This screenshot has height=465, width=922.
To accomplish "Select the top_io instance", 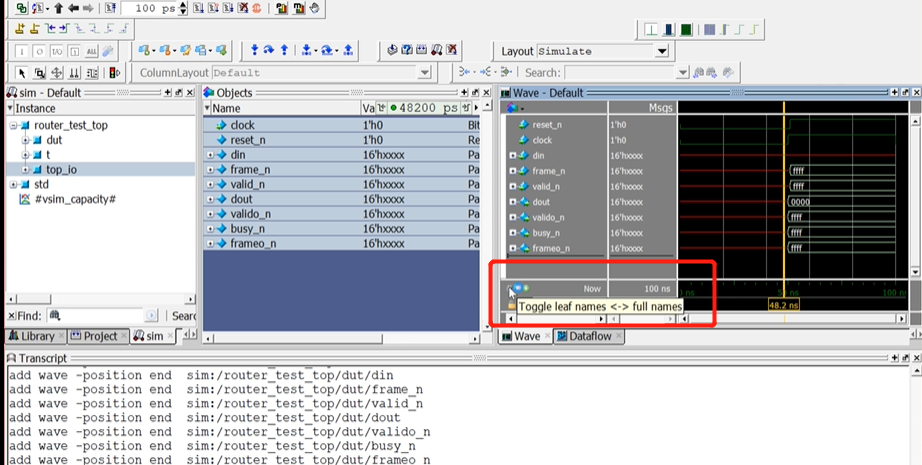I will tap(61, 169).
